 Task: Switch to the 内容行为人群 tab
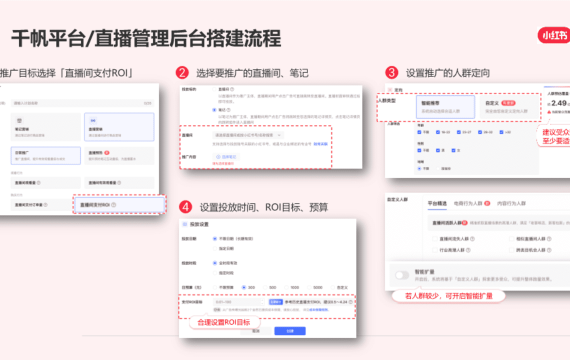(511, 203)
